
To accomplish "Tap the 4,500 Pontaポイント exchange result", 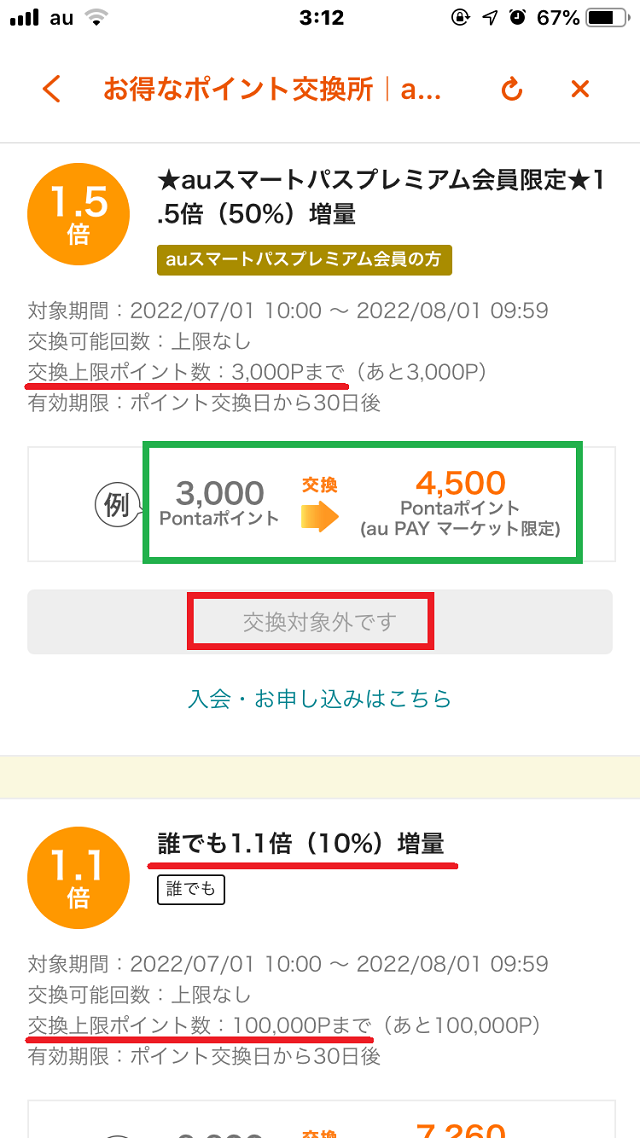I will (460, 502).
